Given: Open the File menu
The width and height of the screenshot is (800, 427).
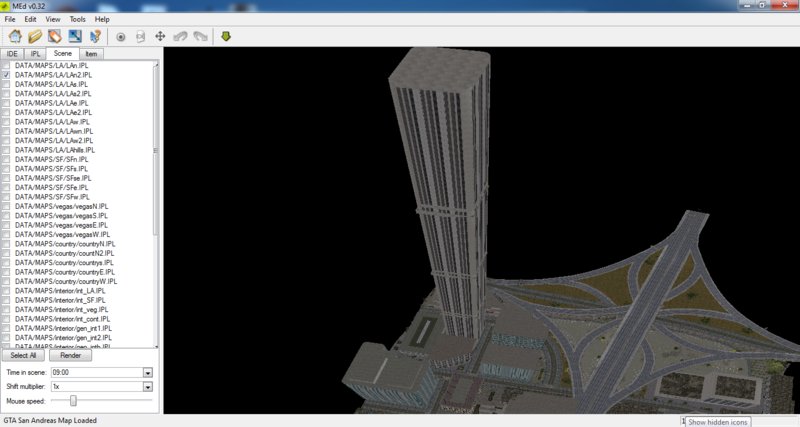Looking at the screenshot, I should coord(10,19).
